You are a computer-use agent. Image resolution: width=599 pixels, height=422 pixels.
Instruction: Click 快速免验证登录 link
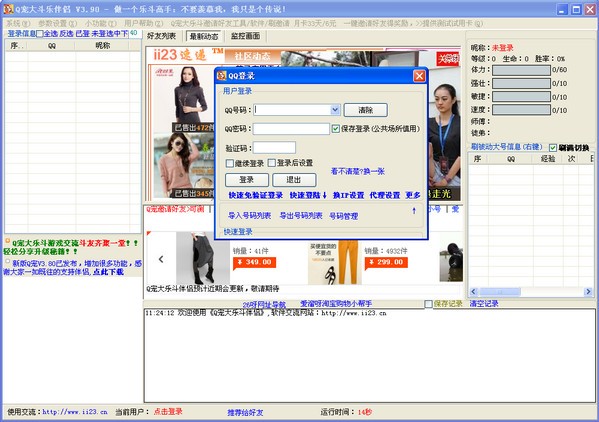[x=256, y=195]
